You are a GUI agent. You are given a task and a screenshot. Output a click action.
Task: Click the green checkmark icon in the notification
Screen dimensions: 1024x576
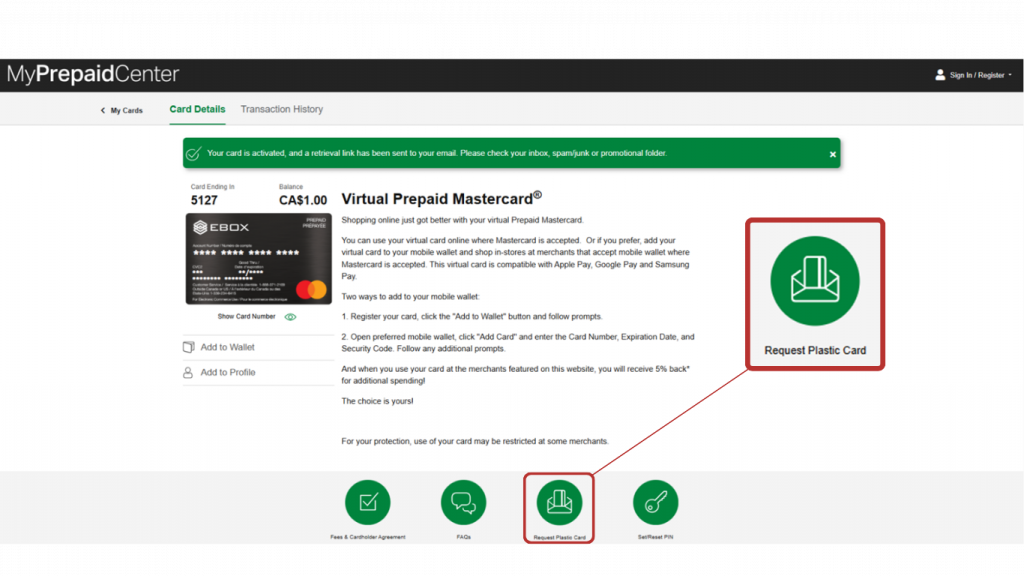pos(194,154)
